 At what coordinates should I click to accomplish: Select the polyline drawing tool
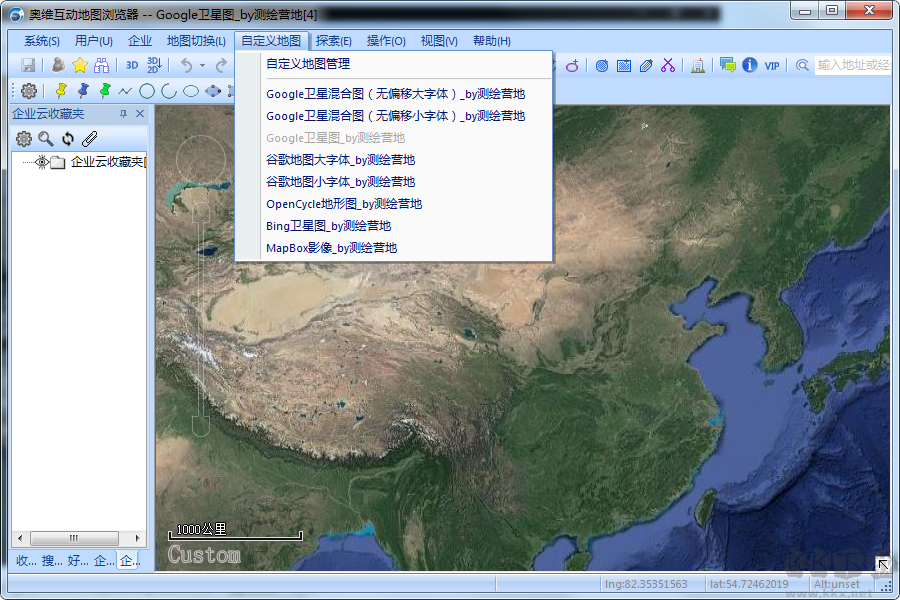(x=125, y=89)
